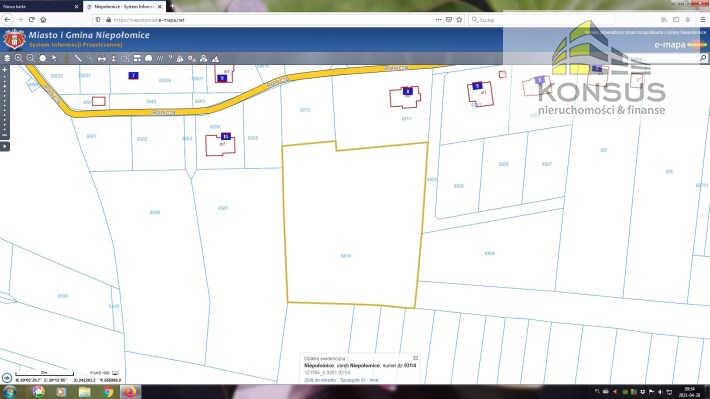Click the zoom-out minus on map slider

click(5, 135)
